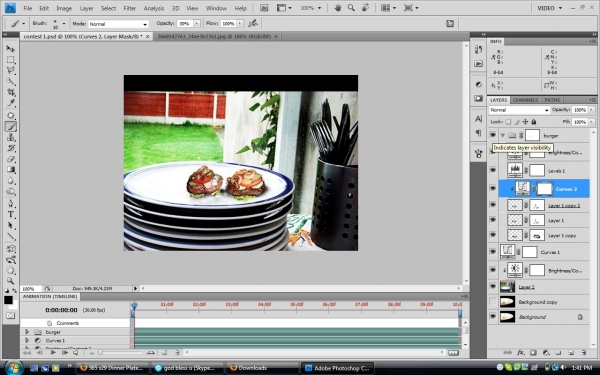Open the Analysis menu
The image size is (600, 375).
pyautogui.click(x=154, y=8)
